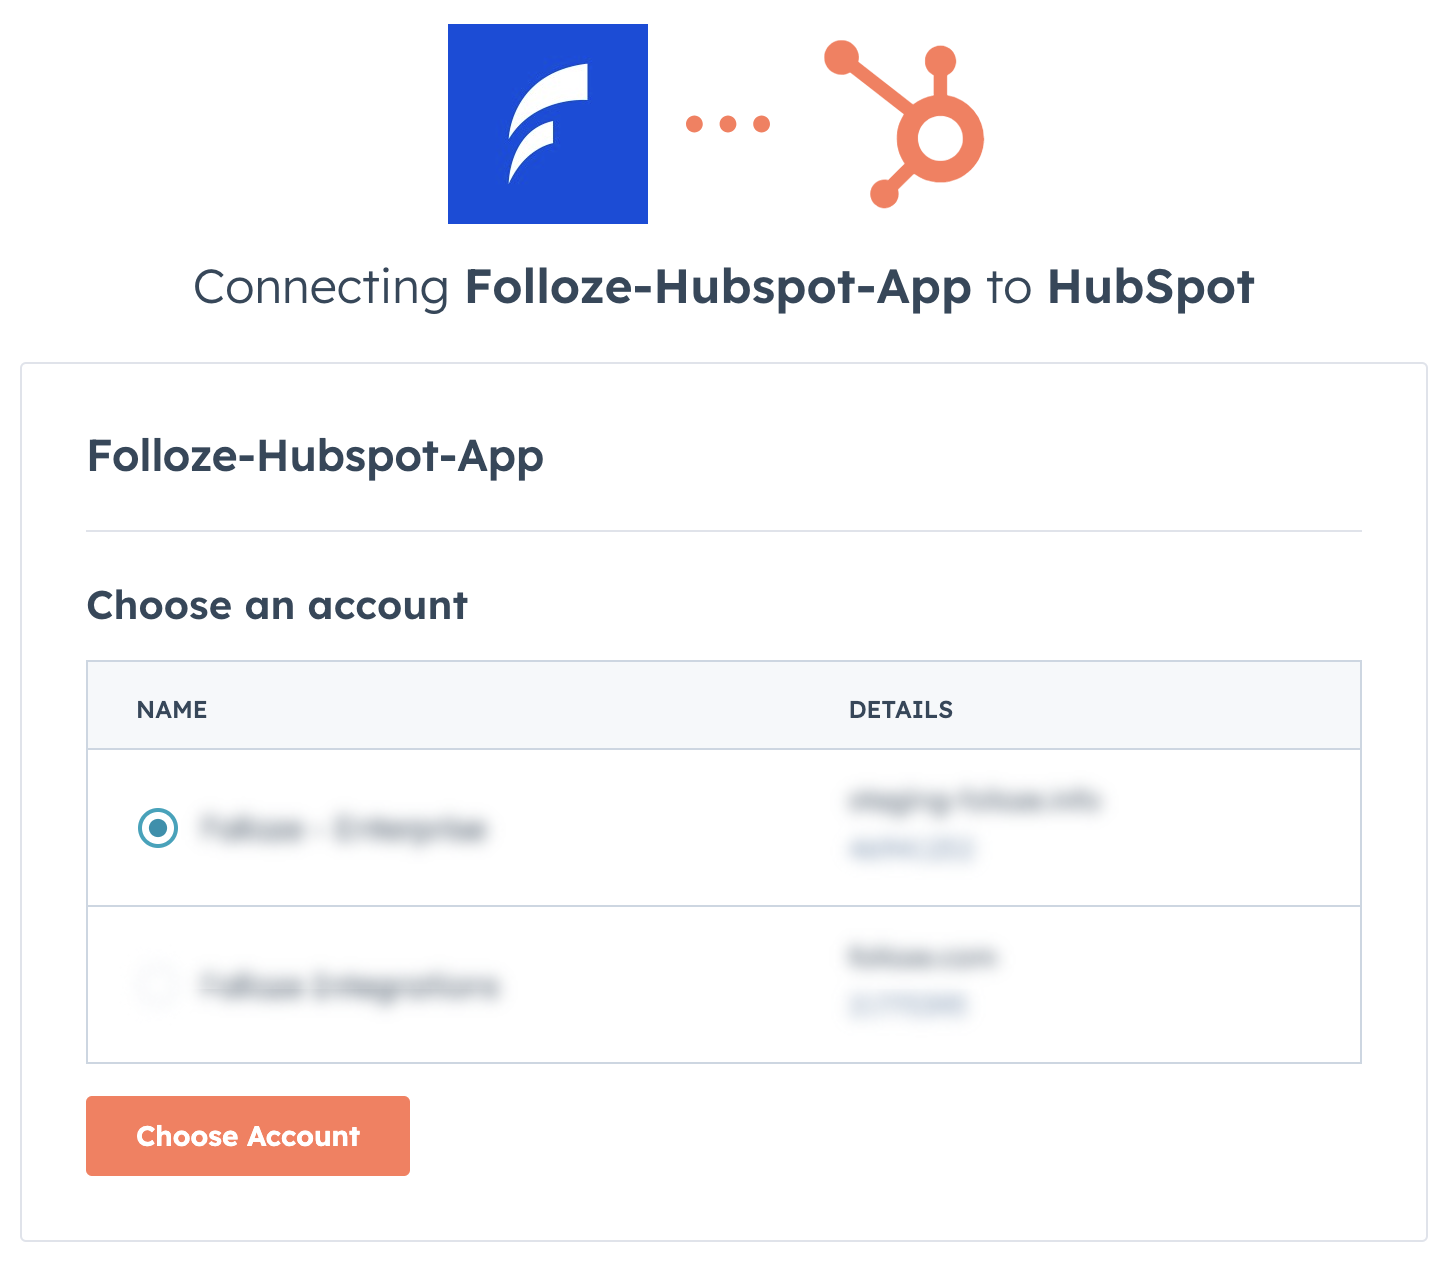The image size is (1452, 1266).
Task: Click the bold 'HubSpot' word in the title
Action: coord(1150,288)
